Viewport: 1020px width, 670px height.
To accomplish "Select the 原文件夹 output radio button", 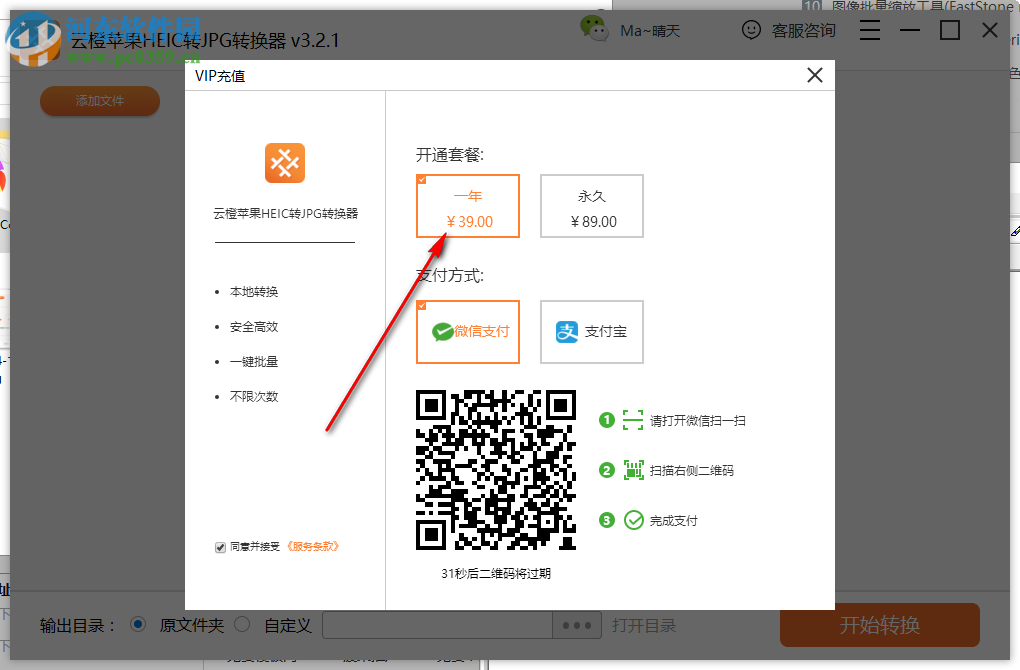I will (x=137, y=625).
